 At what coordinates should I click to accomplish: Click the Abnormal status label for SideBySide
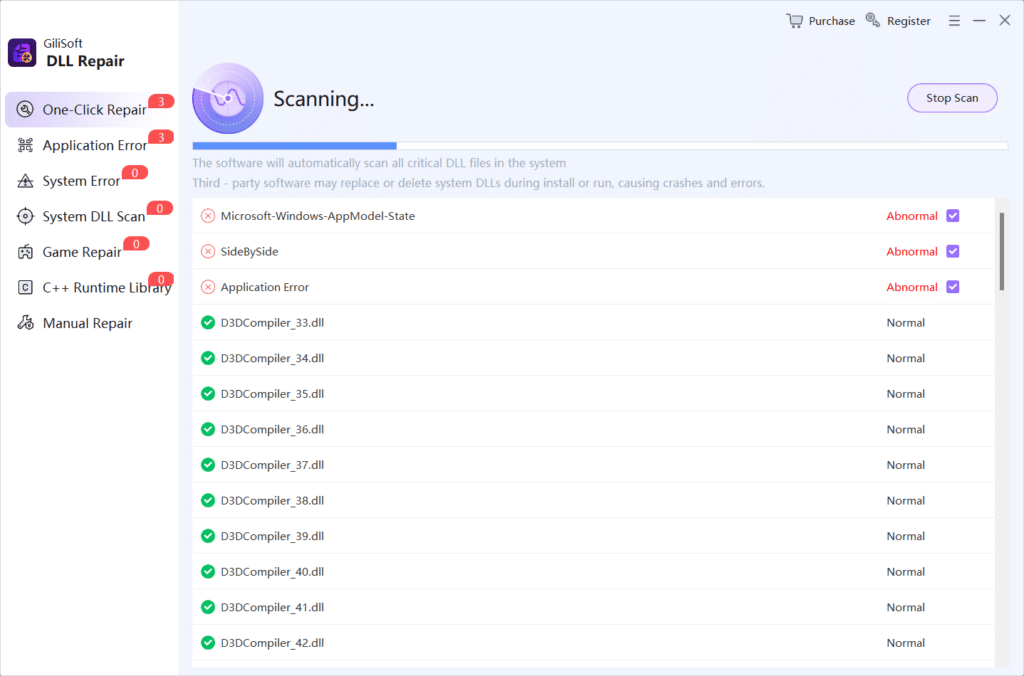(x=911, y=251)
